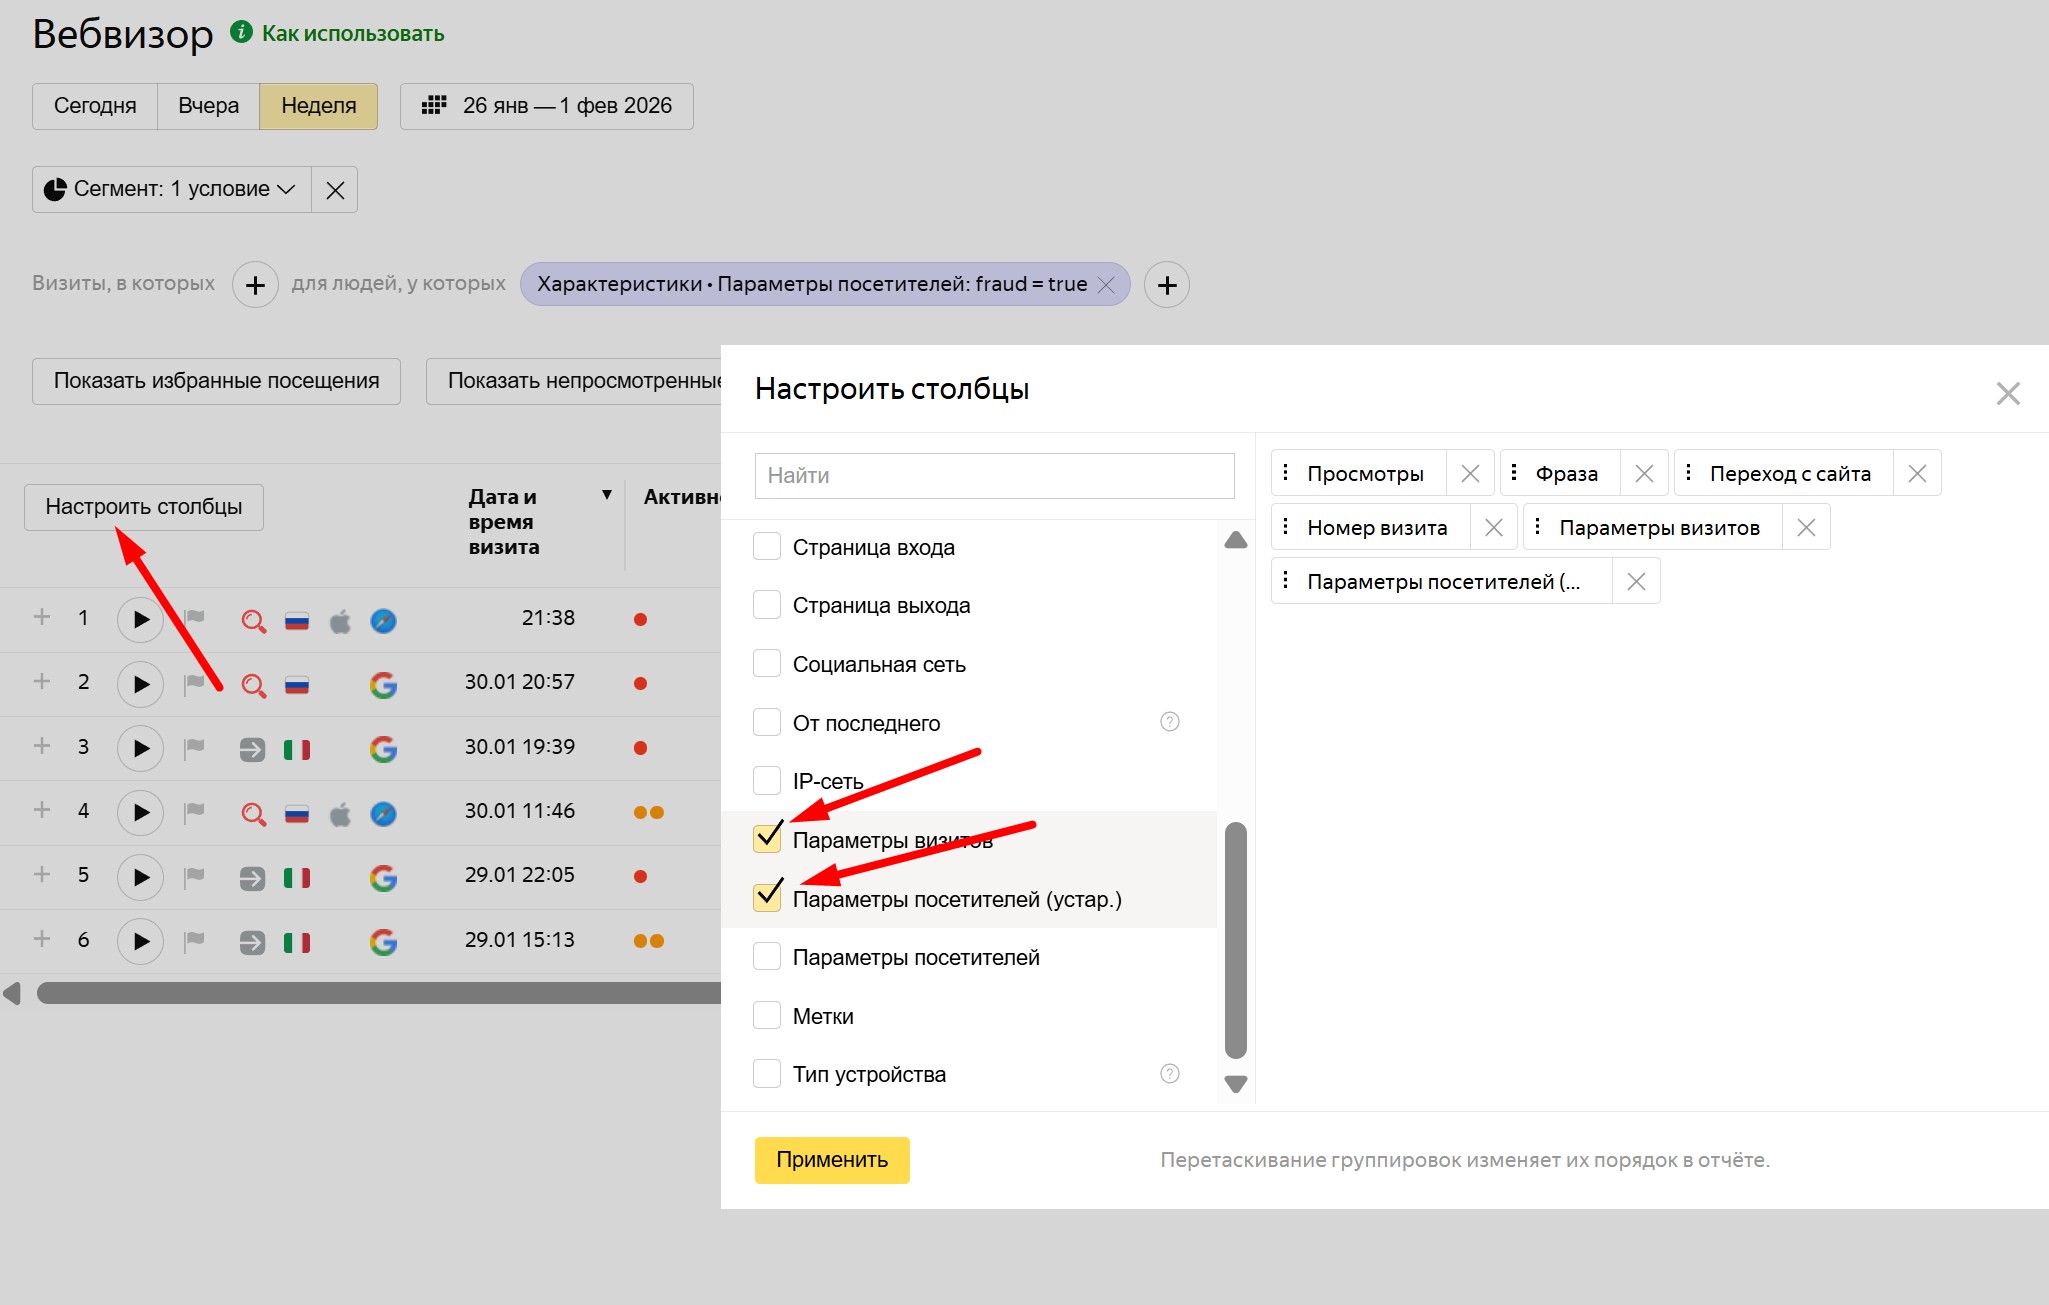Remove the Переход с сайта column chip
The image size is (2049, 1305).
(x=1917, y=473)
